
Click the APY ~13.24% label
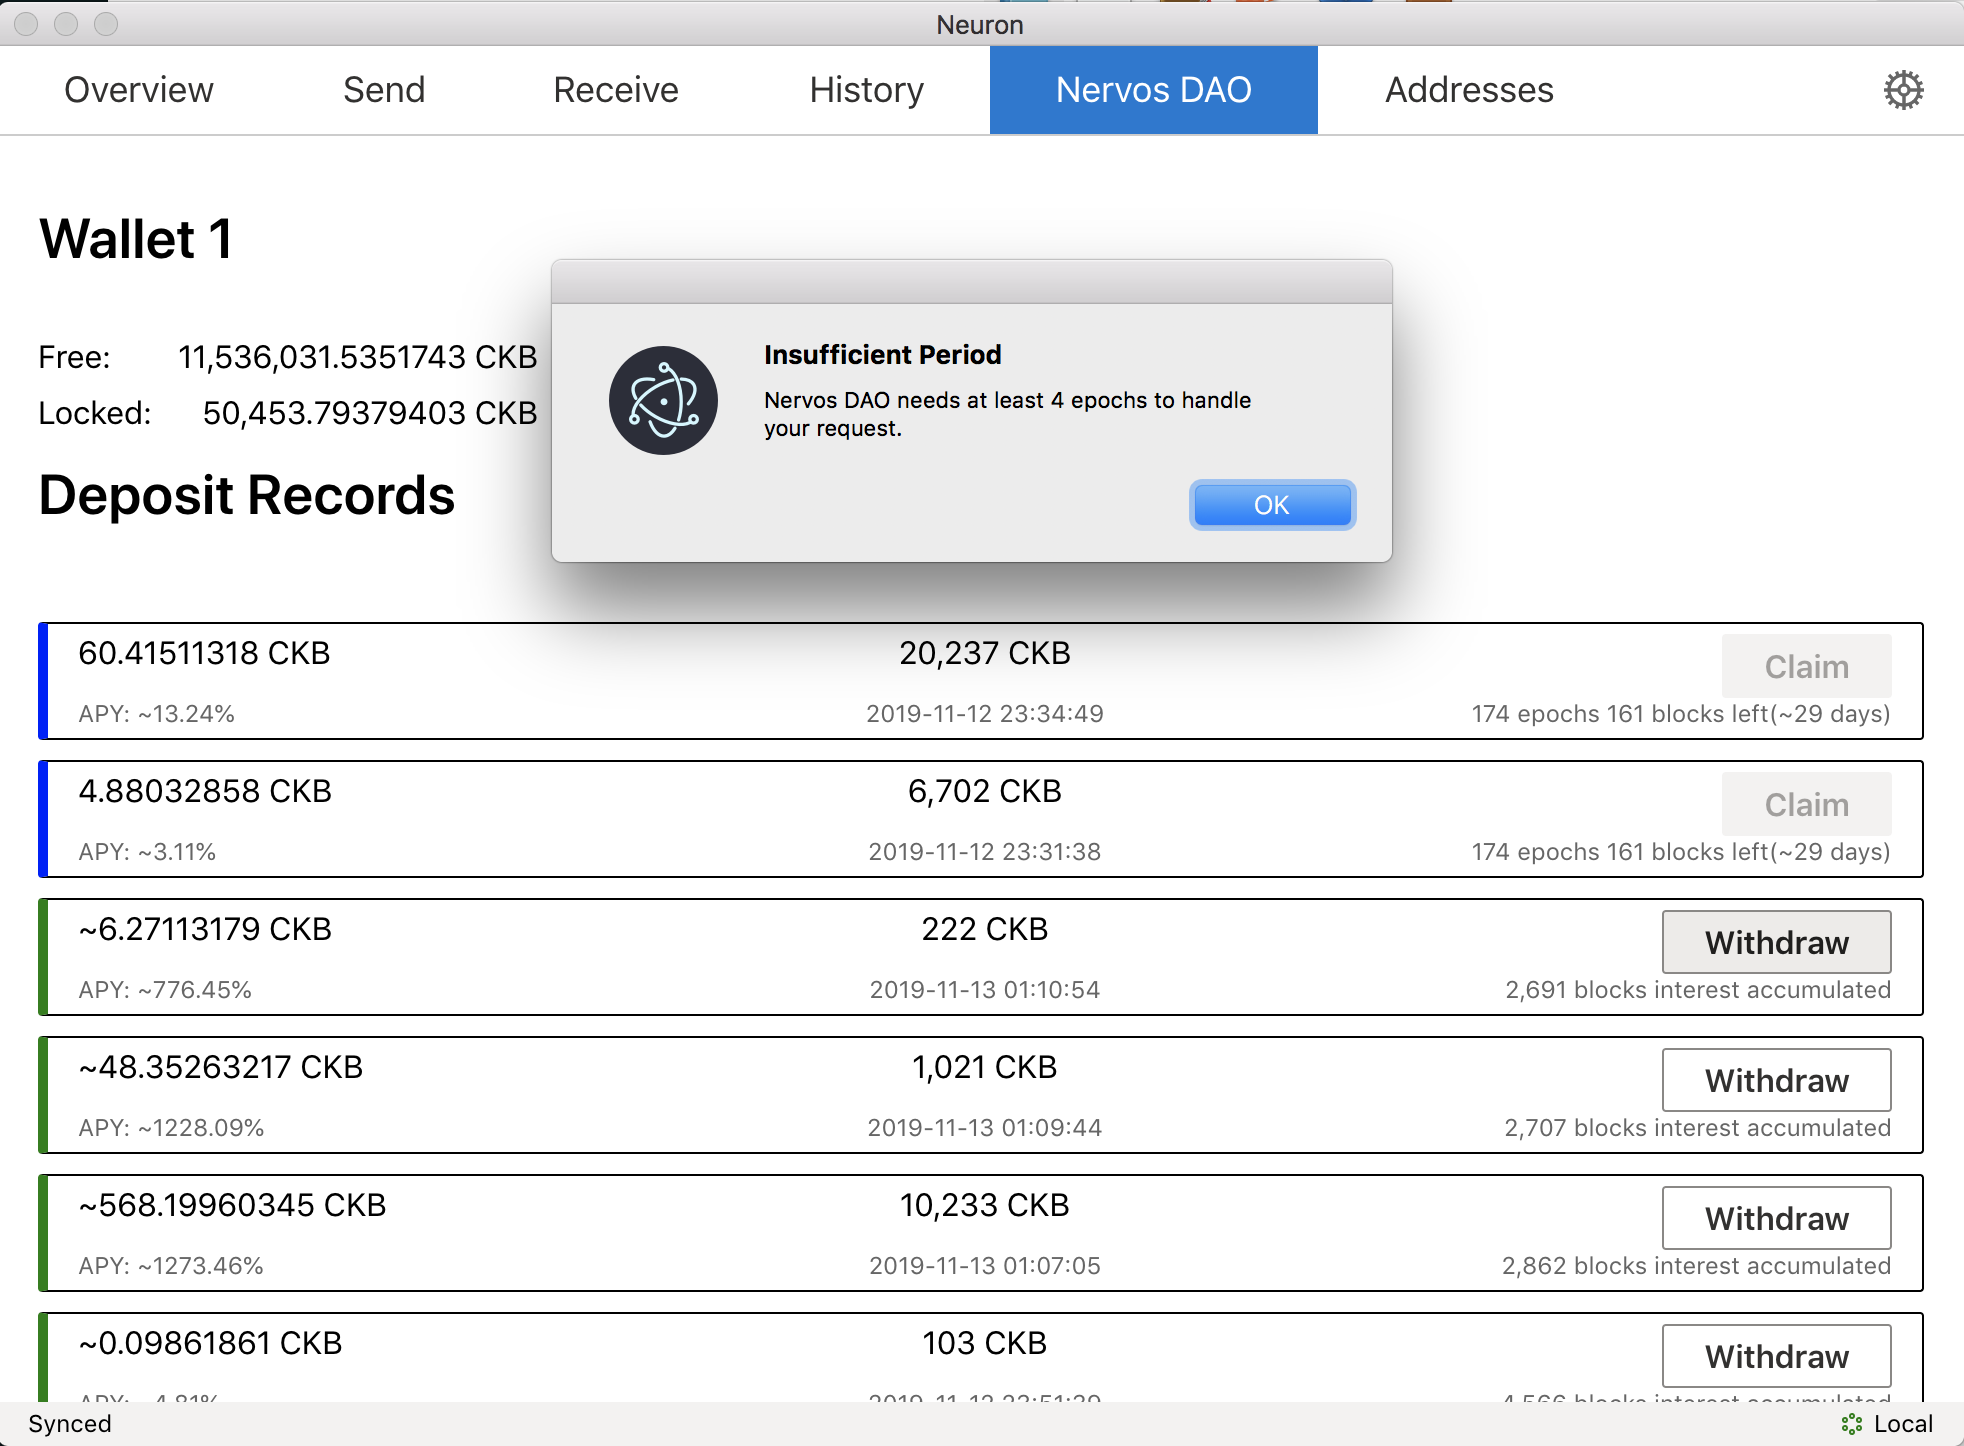pyautogui.click(x=157, y=714)
